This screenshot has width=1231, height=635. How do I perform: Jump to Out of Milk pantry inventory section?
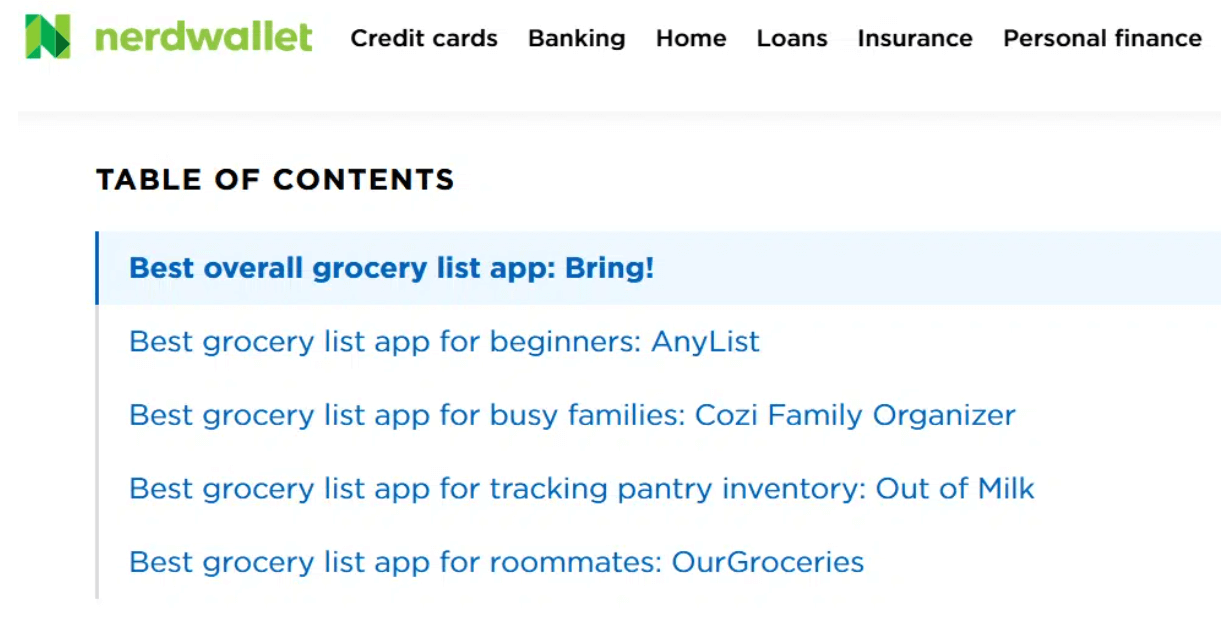pos(582,488)
